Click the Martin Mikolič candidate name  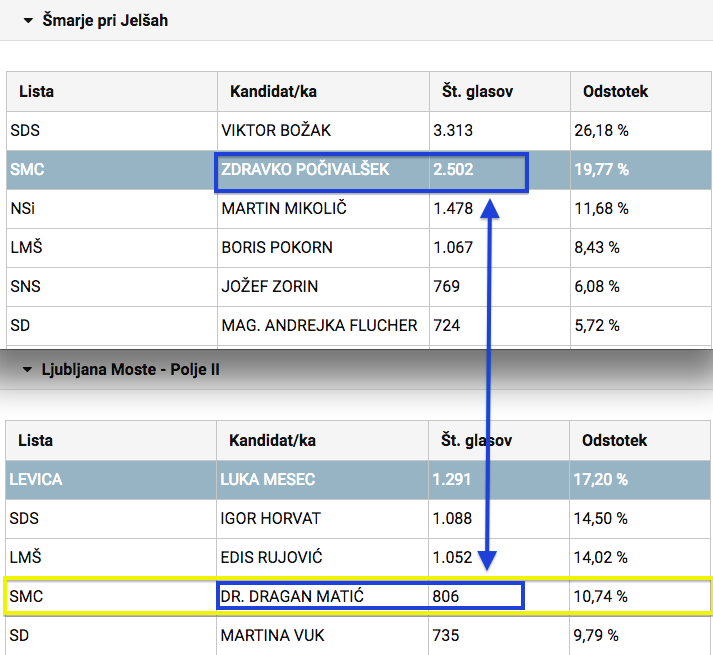point(281,209)
